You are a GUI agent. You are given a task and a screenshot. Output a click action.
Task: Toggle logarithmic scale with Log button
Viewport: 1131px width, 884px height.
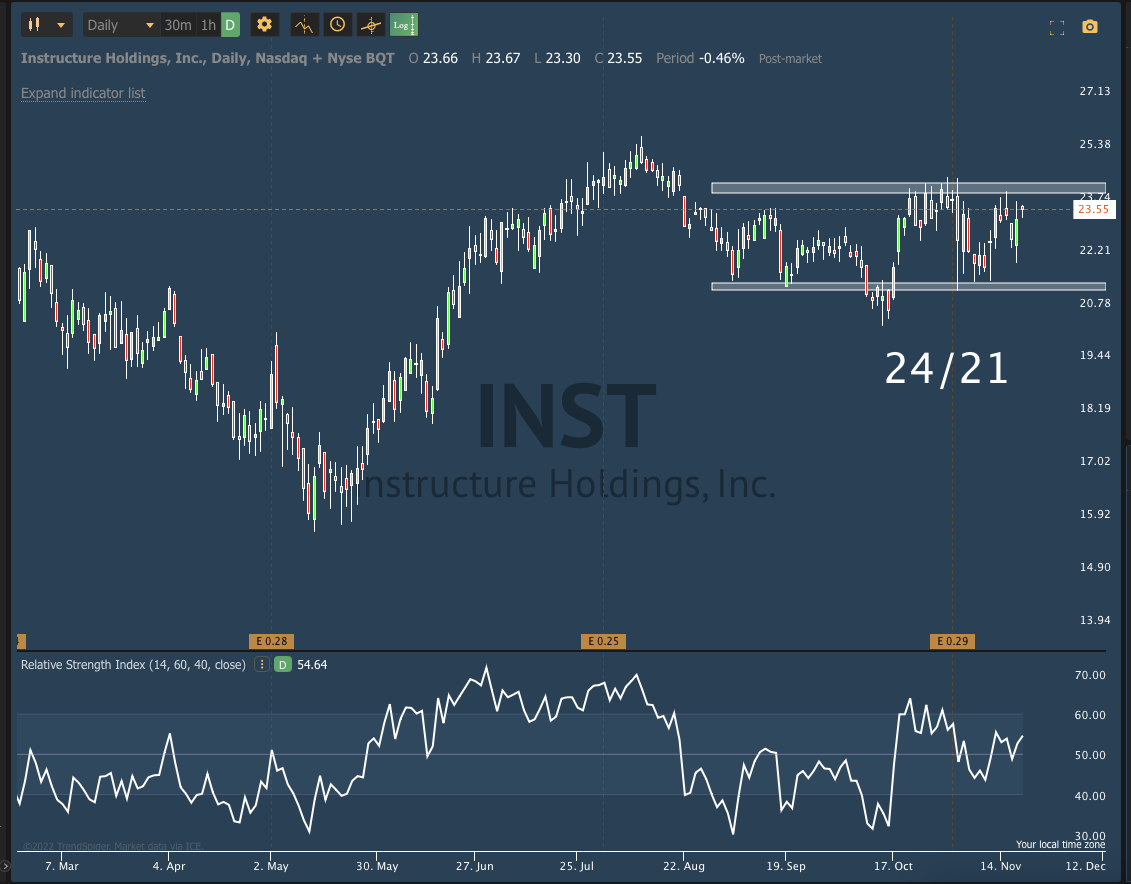pyautogui.click(x=404, y=24)
